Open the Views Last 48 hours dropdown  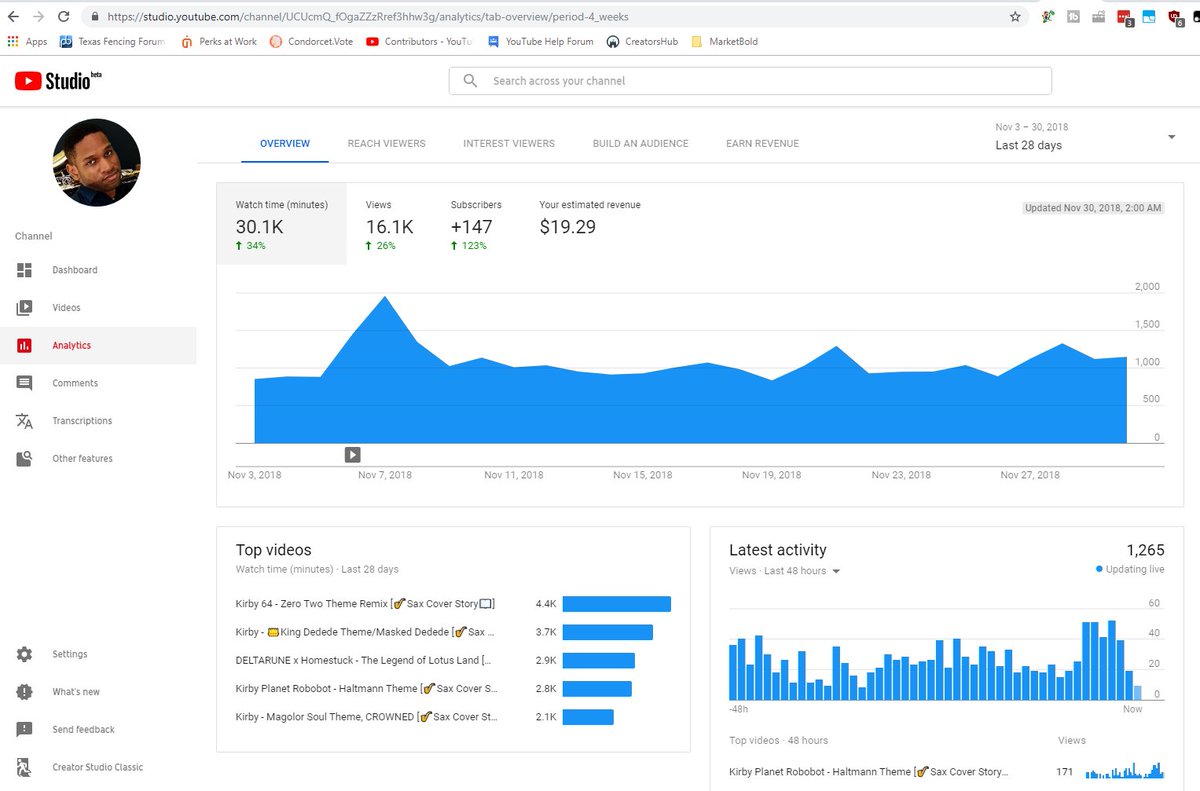coord(785,571)
